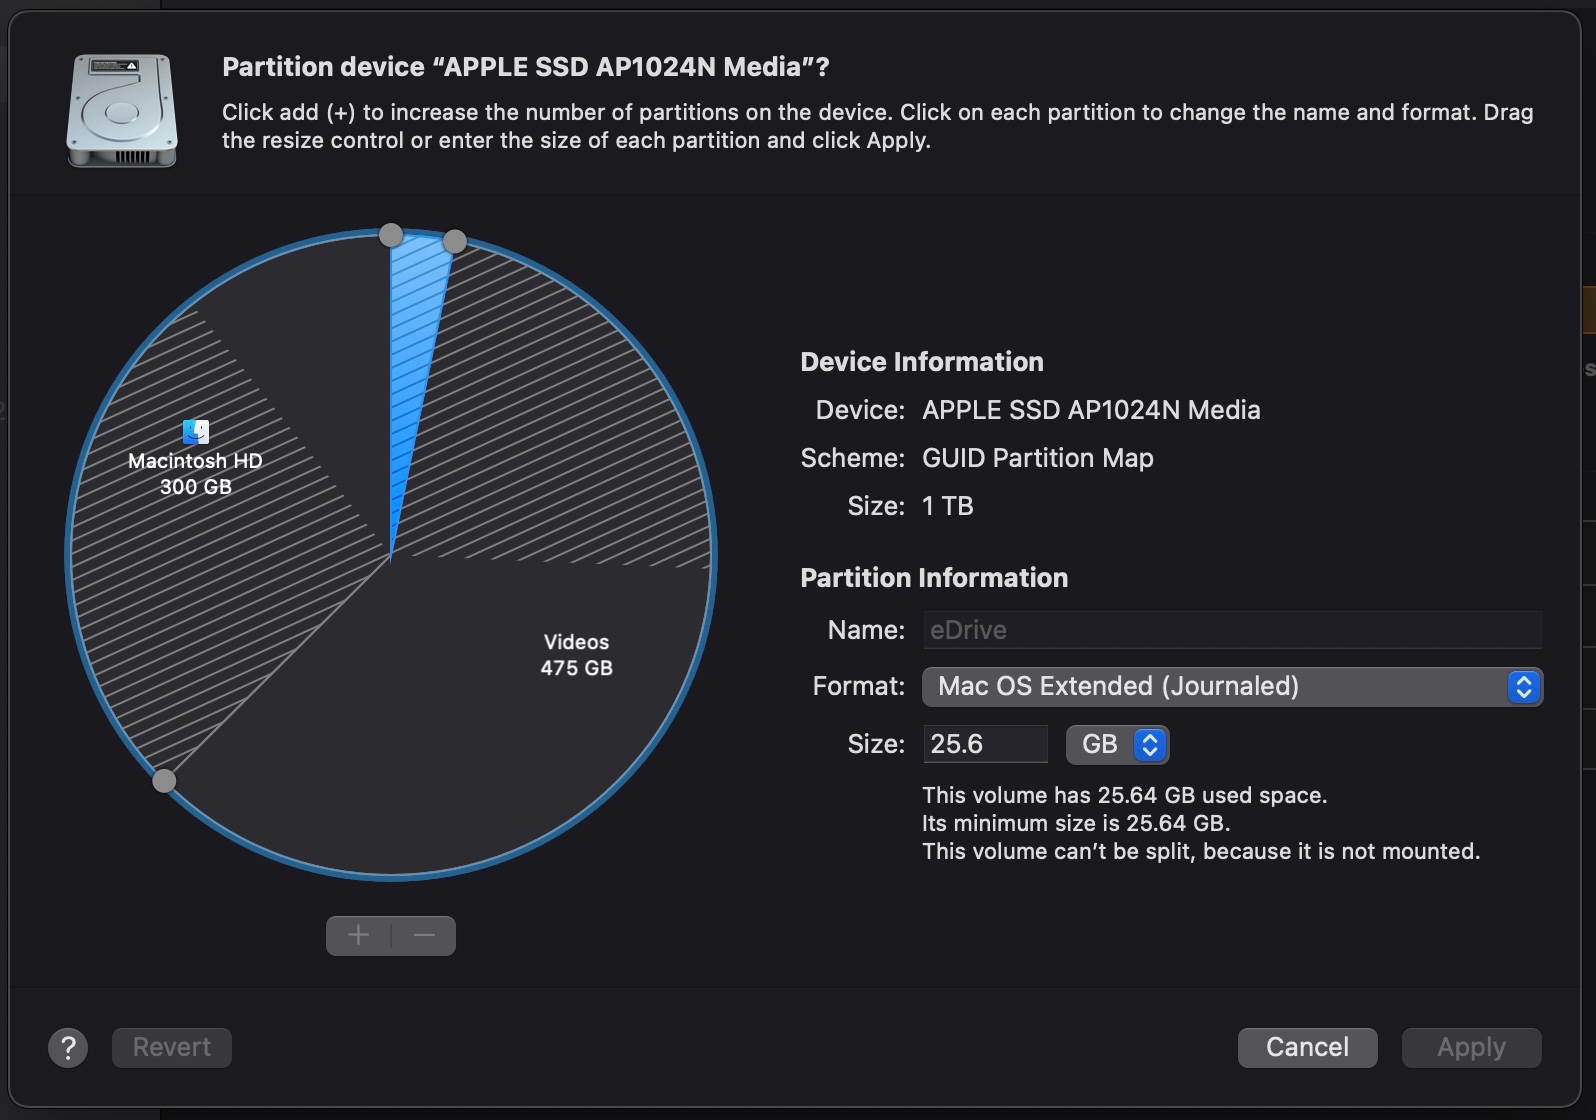This screenshot has width=1596, height=1120.
Task: Open the help question mark button
Action: click(68, 1048)
